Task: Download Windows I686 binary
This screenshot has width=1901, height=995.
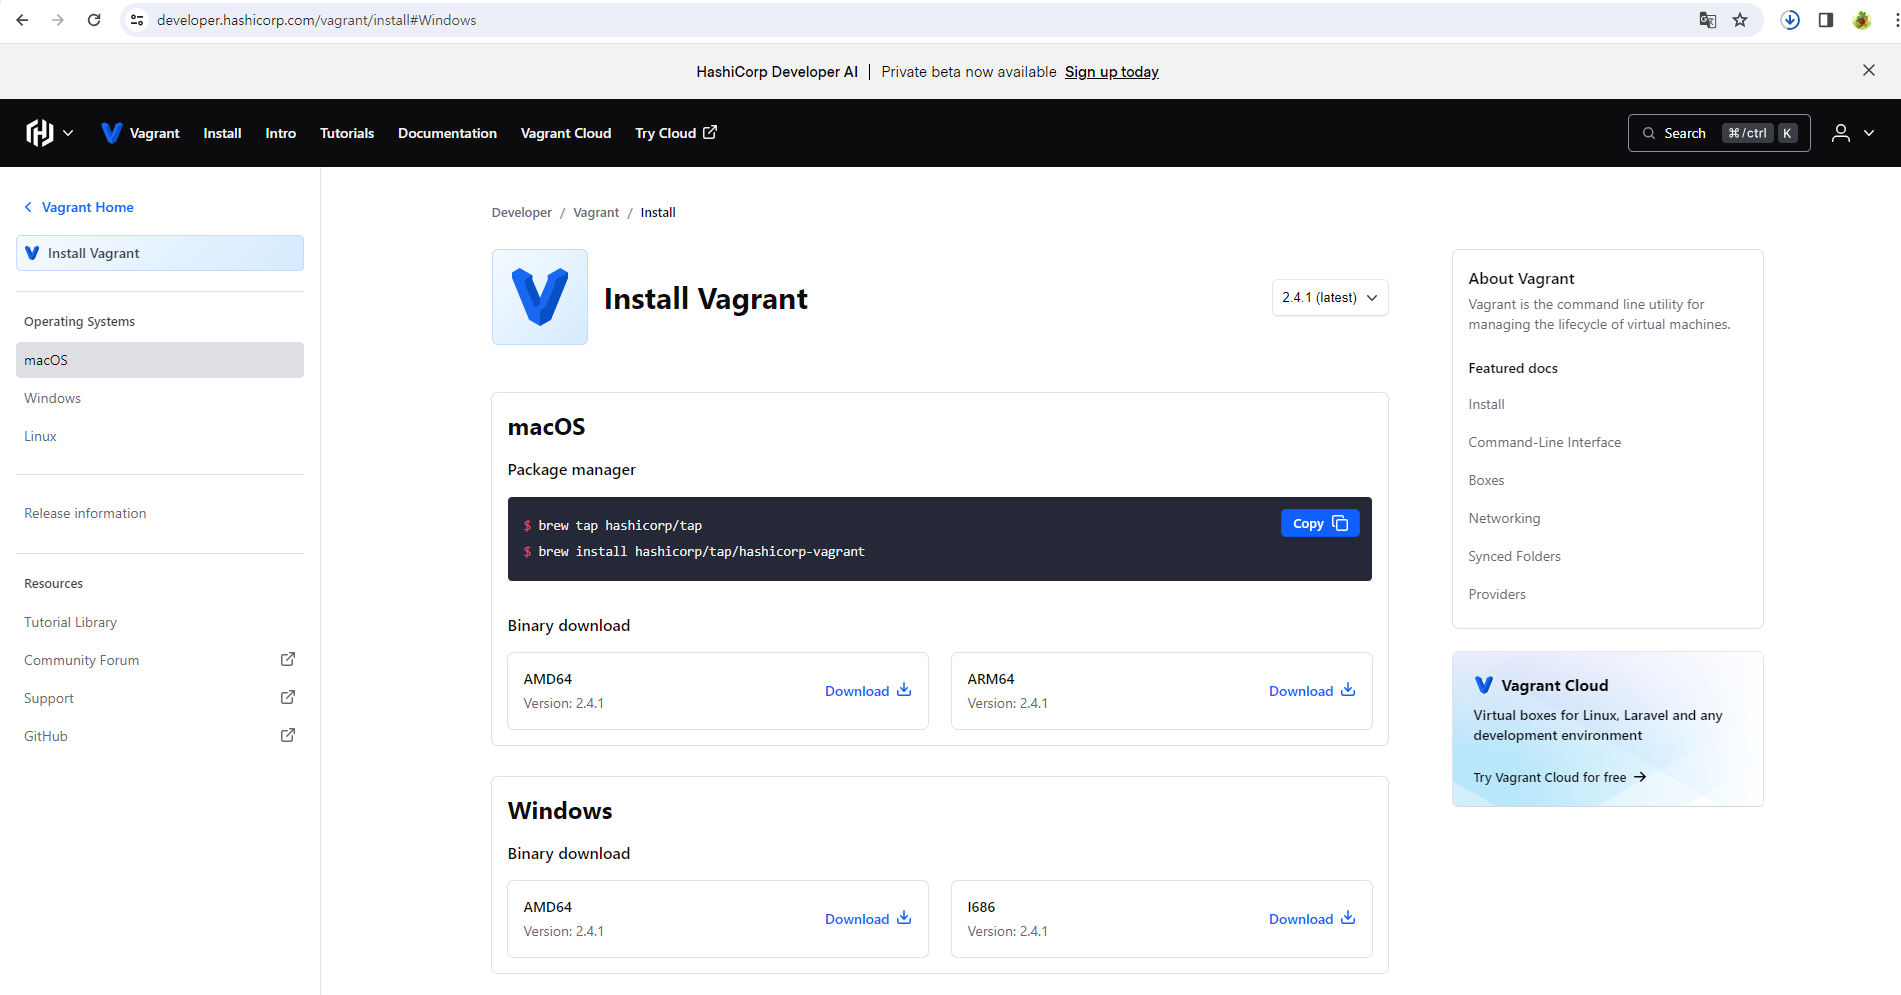Action: tap(1311, 919)
